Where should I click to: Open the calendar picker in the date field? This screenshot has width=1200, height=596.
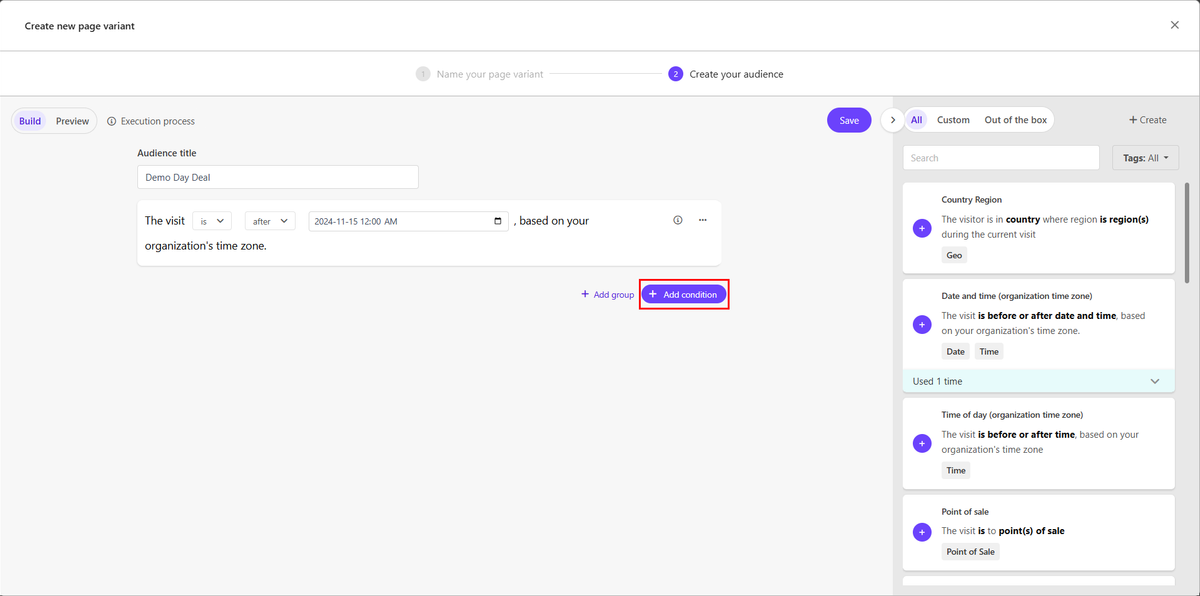[499, 221]
